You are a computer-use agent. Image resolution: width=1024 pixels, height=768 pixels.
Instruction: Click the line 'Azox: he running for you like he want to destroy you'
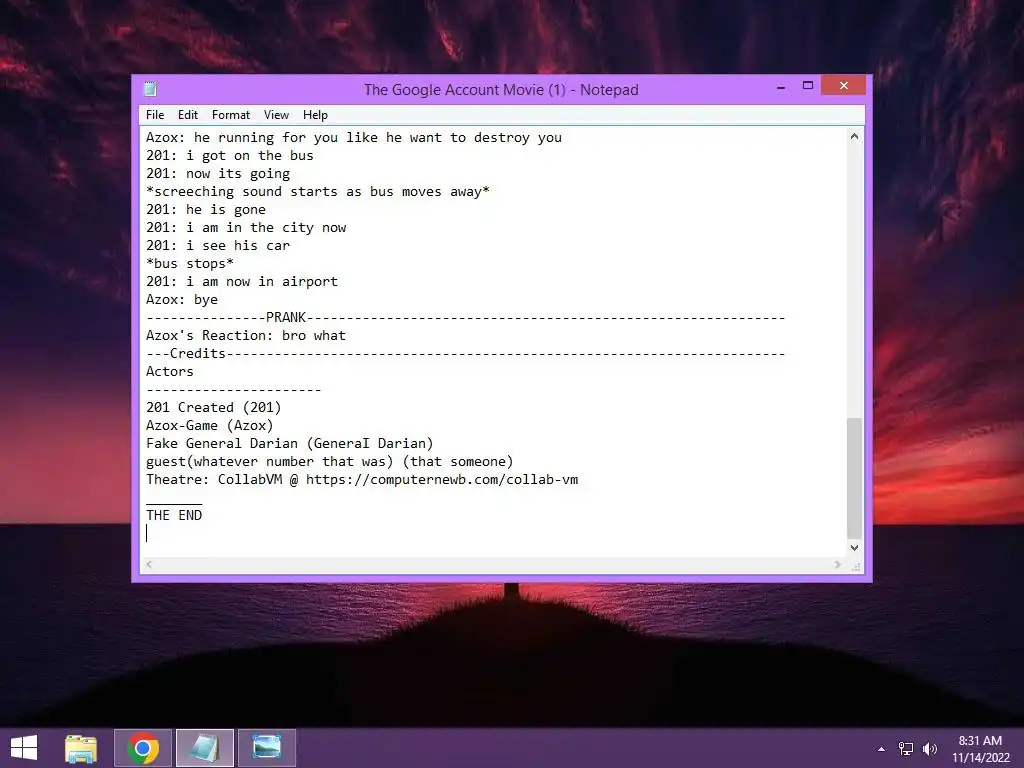coord(353,138)
